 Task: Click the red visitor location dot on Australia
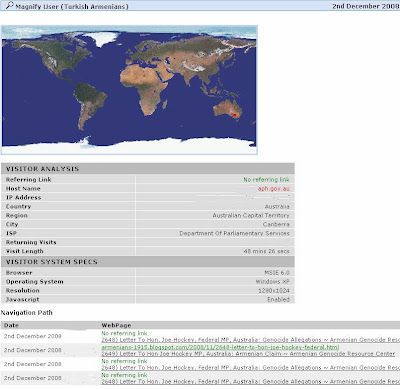tap(235, 115)
